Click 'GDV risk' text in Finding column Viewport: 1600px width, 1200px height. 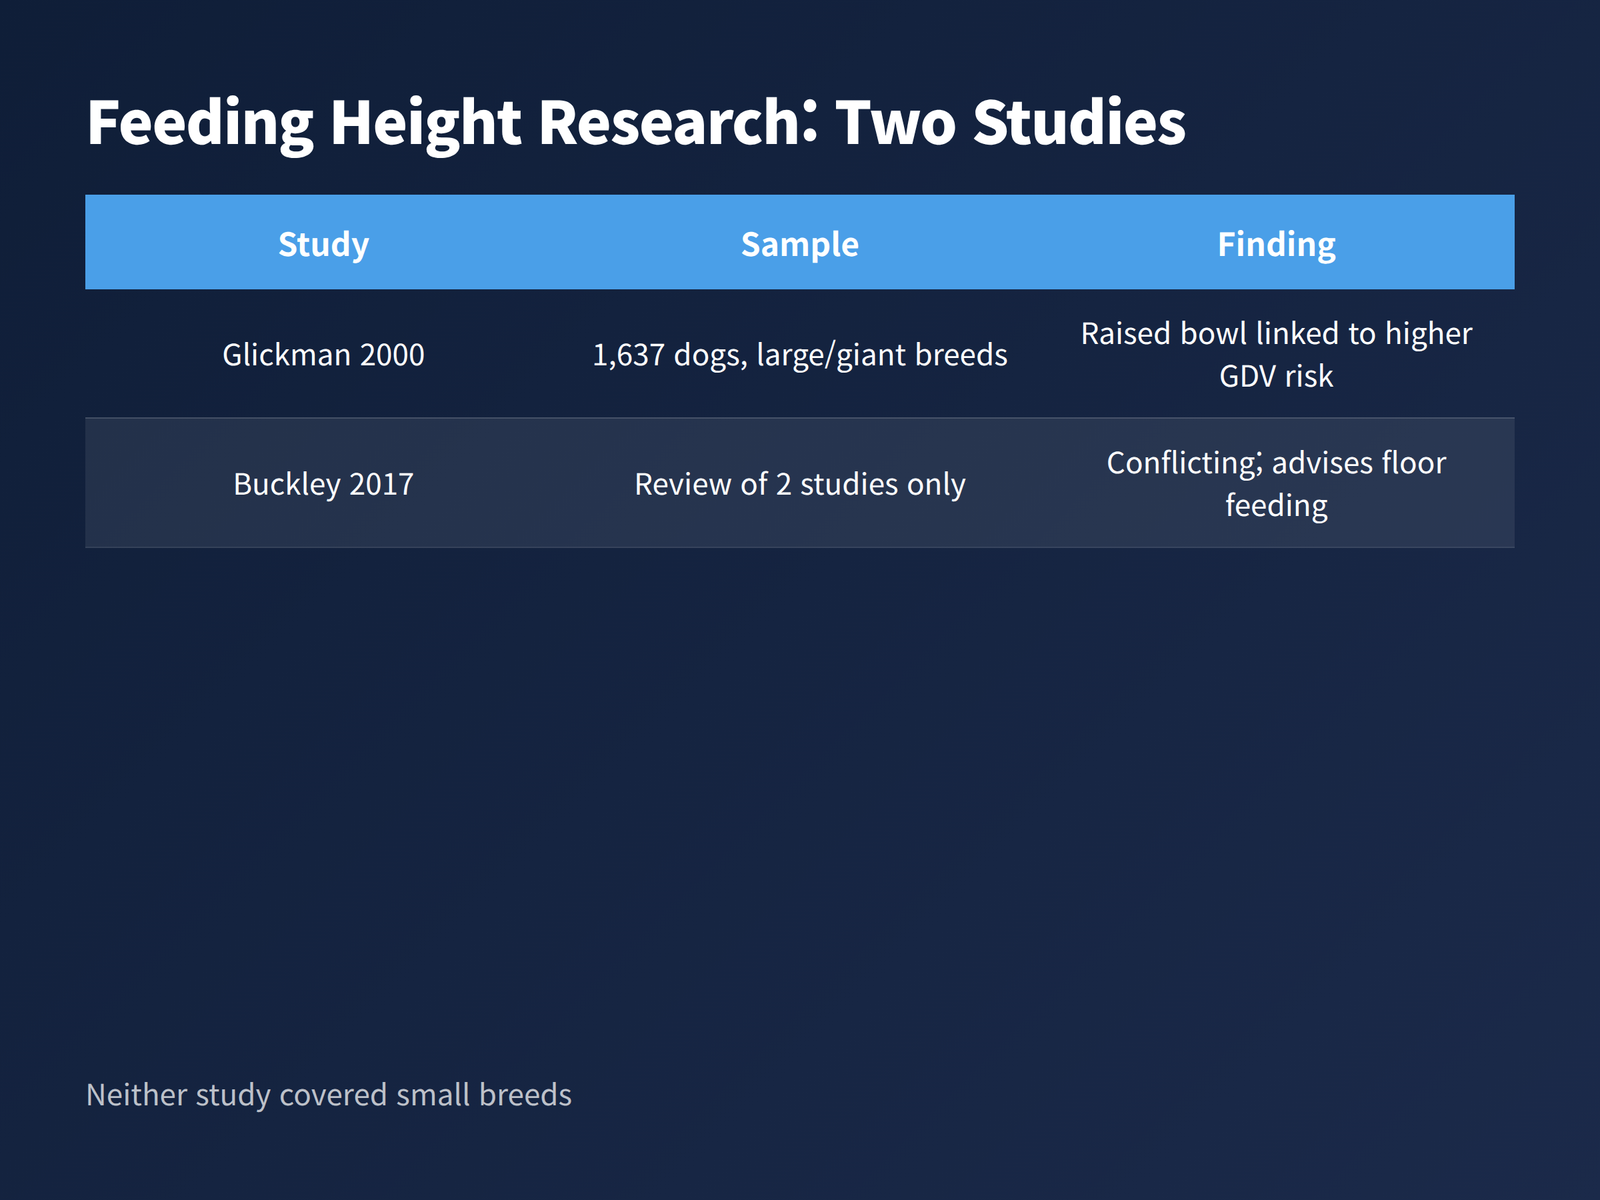click(1276, 376)
